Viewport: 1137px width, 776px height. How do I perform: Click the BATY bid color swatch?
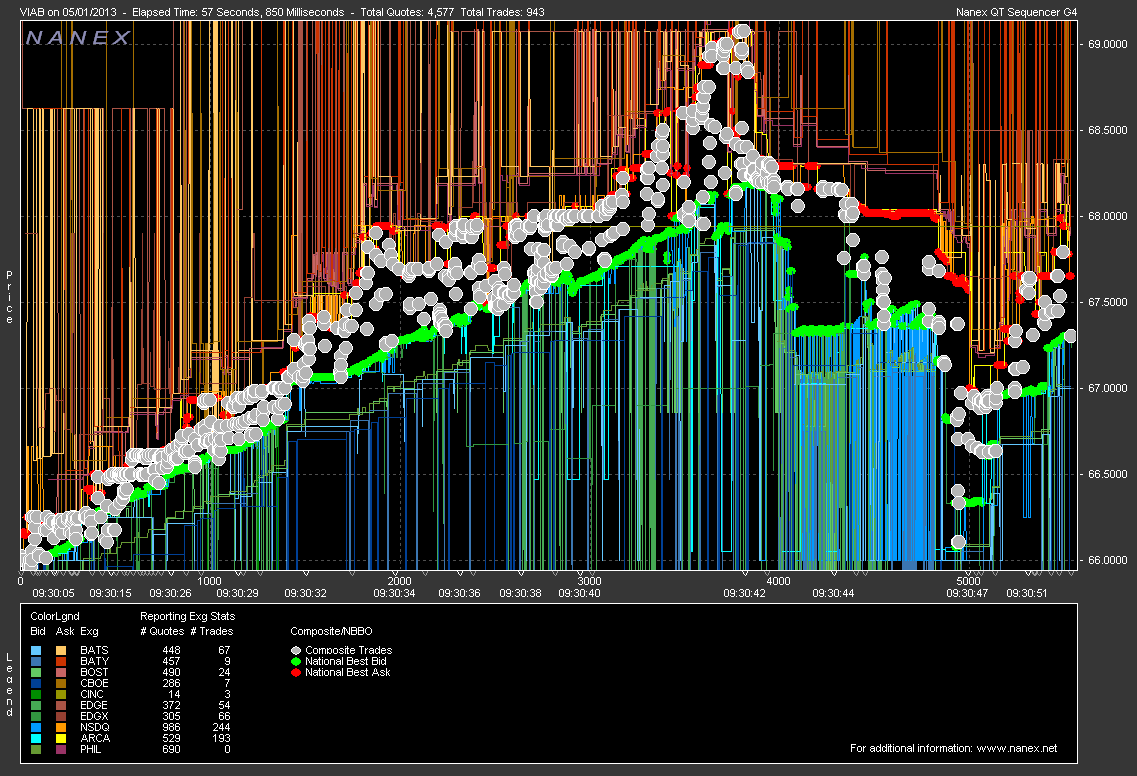click(36, 661)
